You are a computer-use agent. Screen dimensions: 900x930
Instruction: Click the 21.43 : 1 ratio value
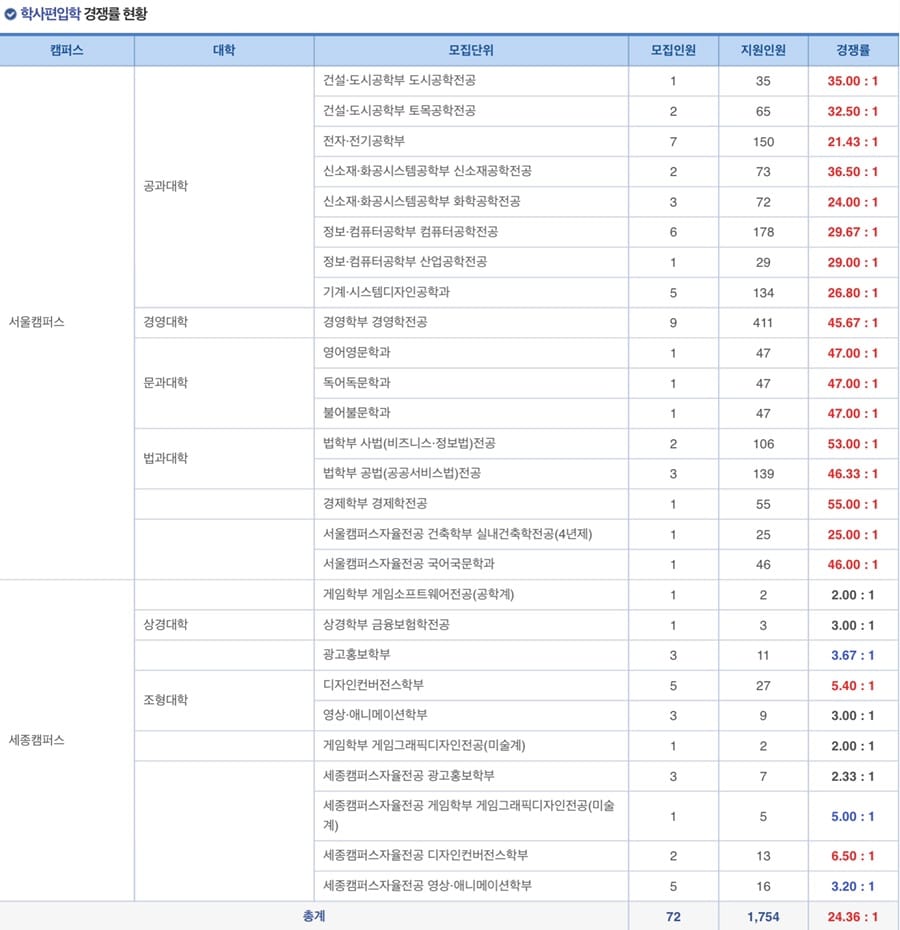click(x=853, y=142)
